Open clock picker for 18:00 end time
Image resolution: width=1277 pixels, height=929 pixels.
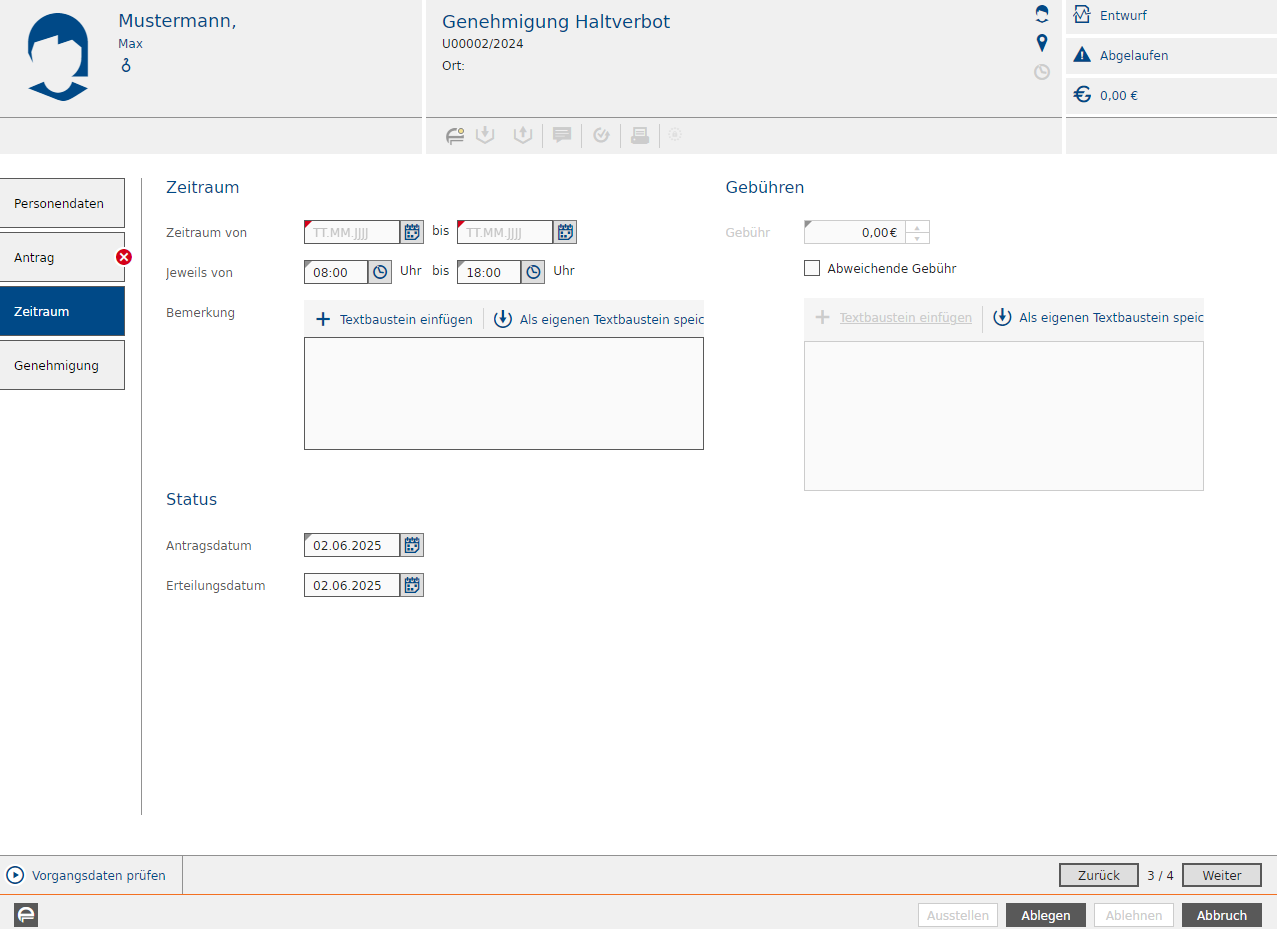pos(533,272)
